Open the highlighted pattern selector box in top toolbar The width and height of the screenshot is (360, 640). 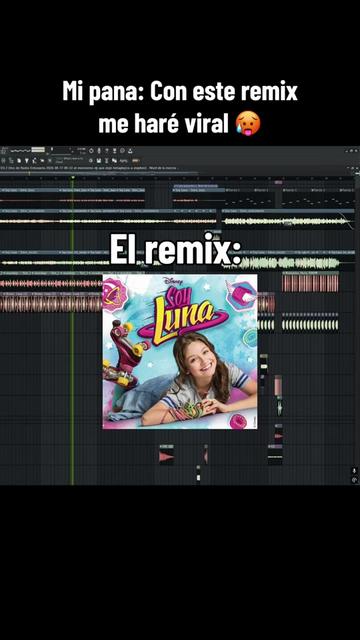pos(38,150)
